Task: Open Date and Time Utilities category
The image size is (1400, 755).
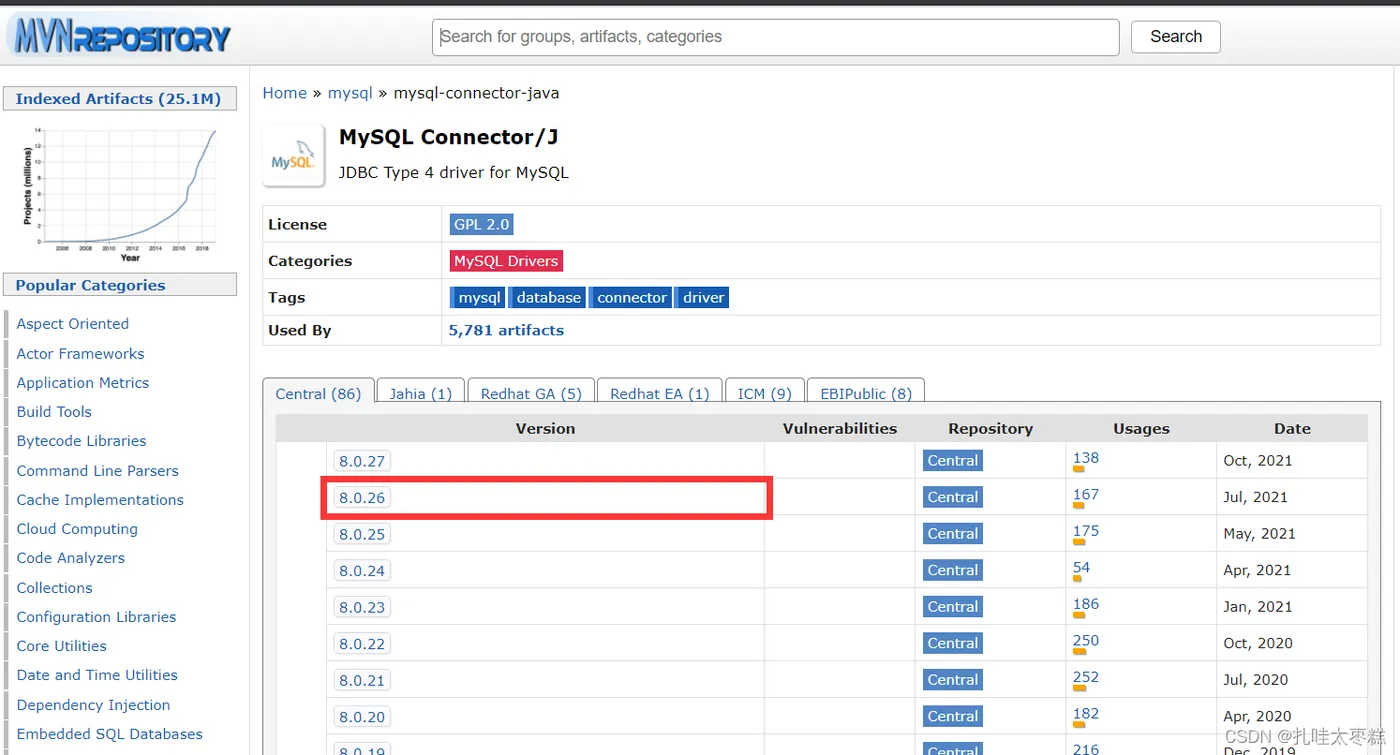Action: click(97, 675)
